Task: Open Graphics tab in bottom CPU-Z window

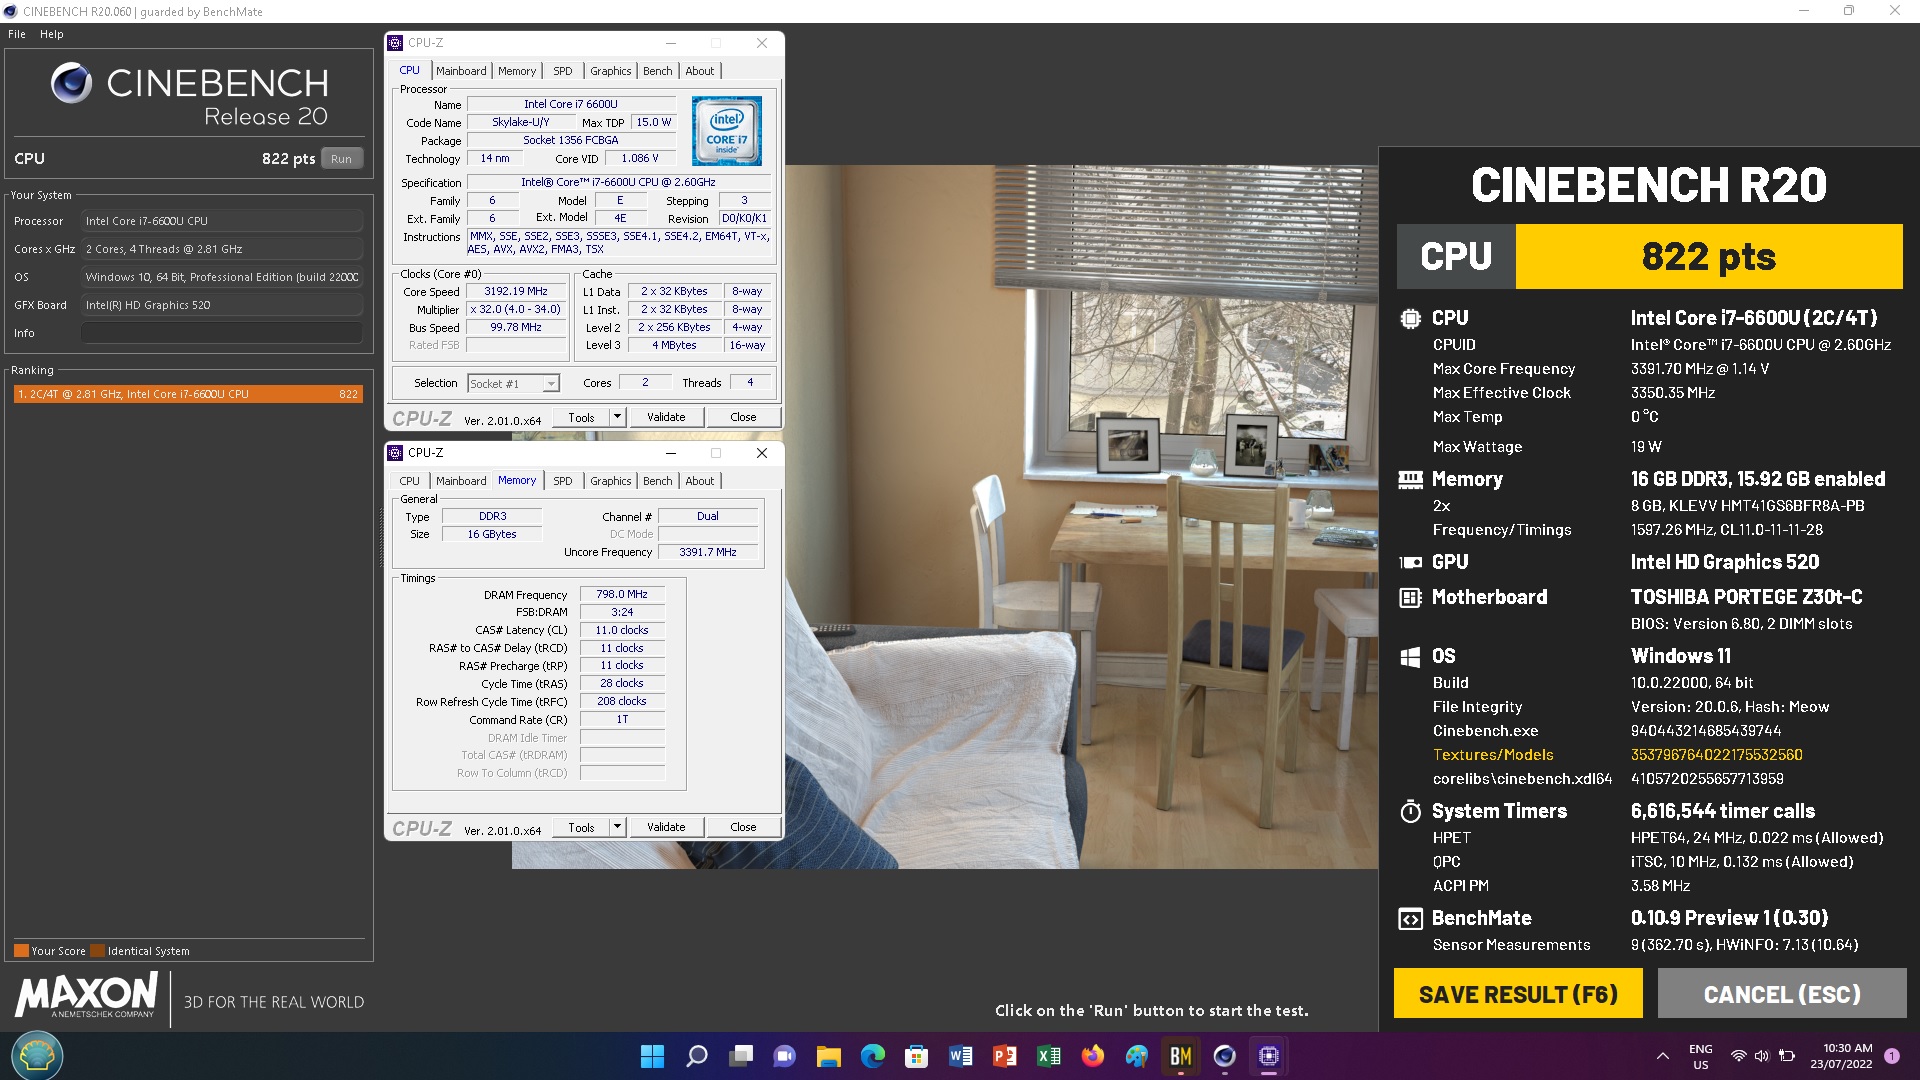Action: pyautogui.click(x=610, y=481)
